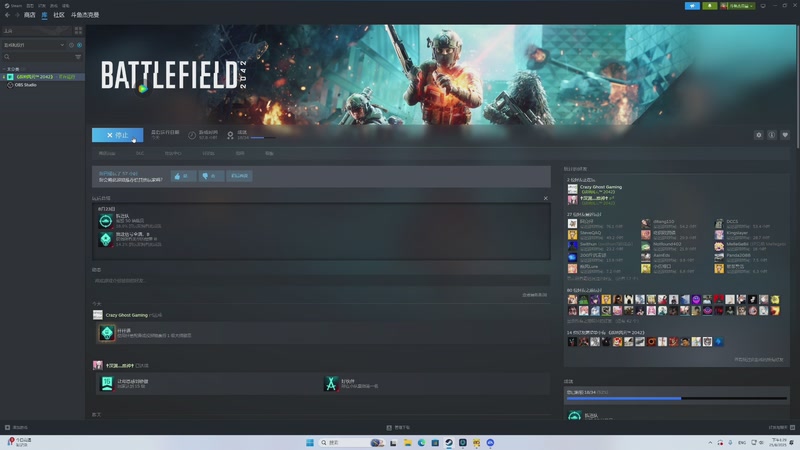Open the 库 library tab
The image size is (800, 450).
coord(44,15)
